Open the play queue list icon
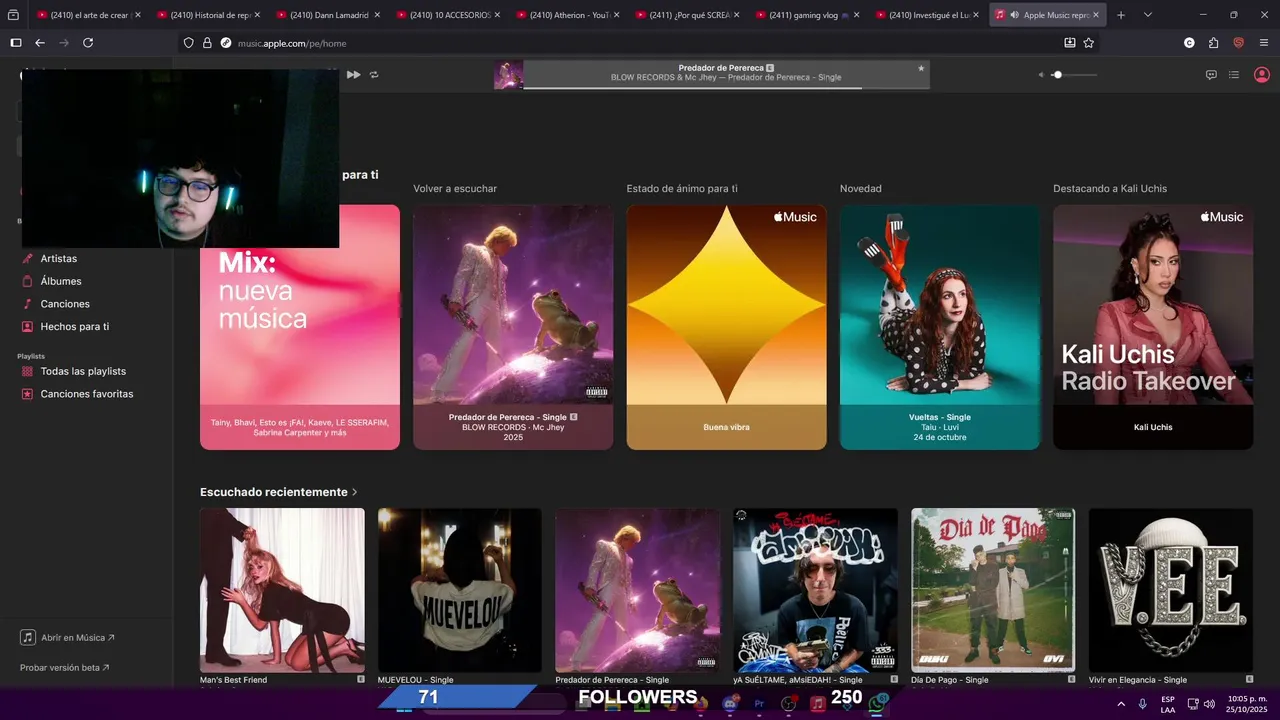Viewport: 1280px width, 720px height. point(1234,75)
